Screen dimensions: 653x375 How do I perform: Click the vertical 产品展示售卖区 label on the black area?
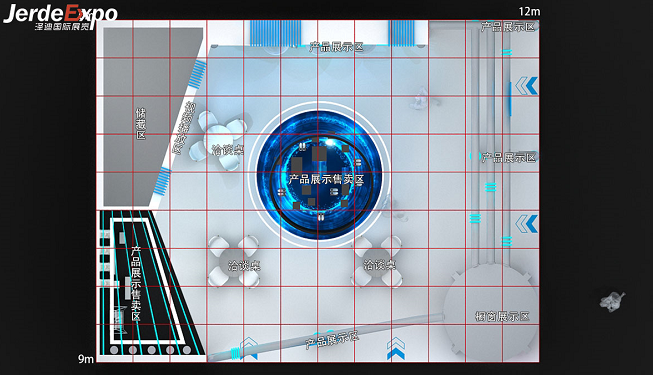click(136, 283)
